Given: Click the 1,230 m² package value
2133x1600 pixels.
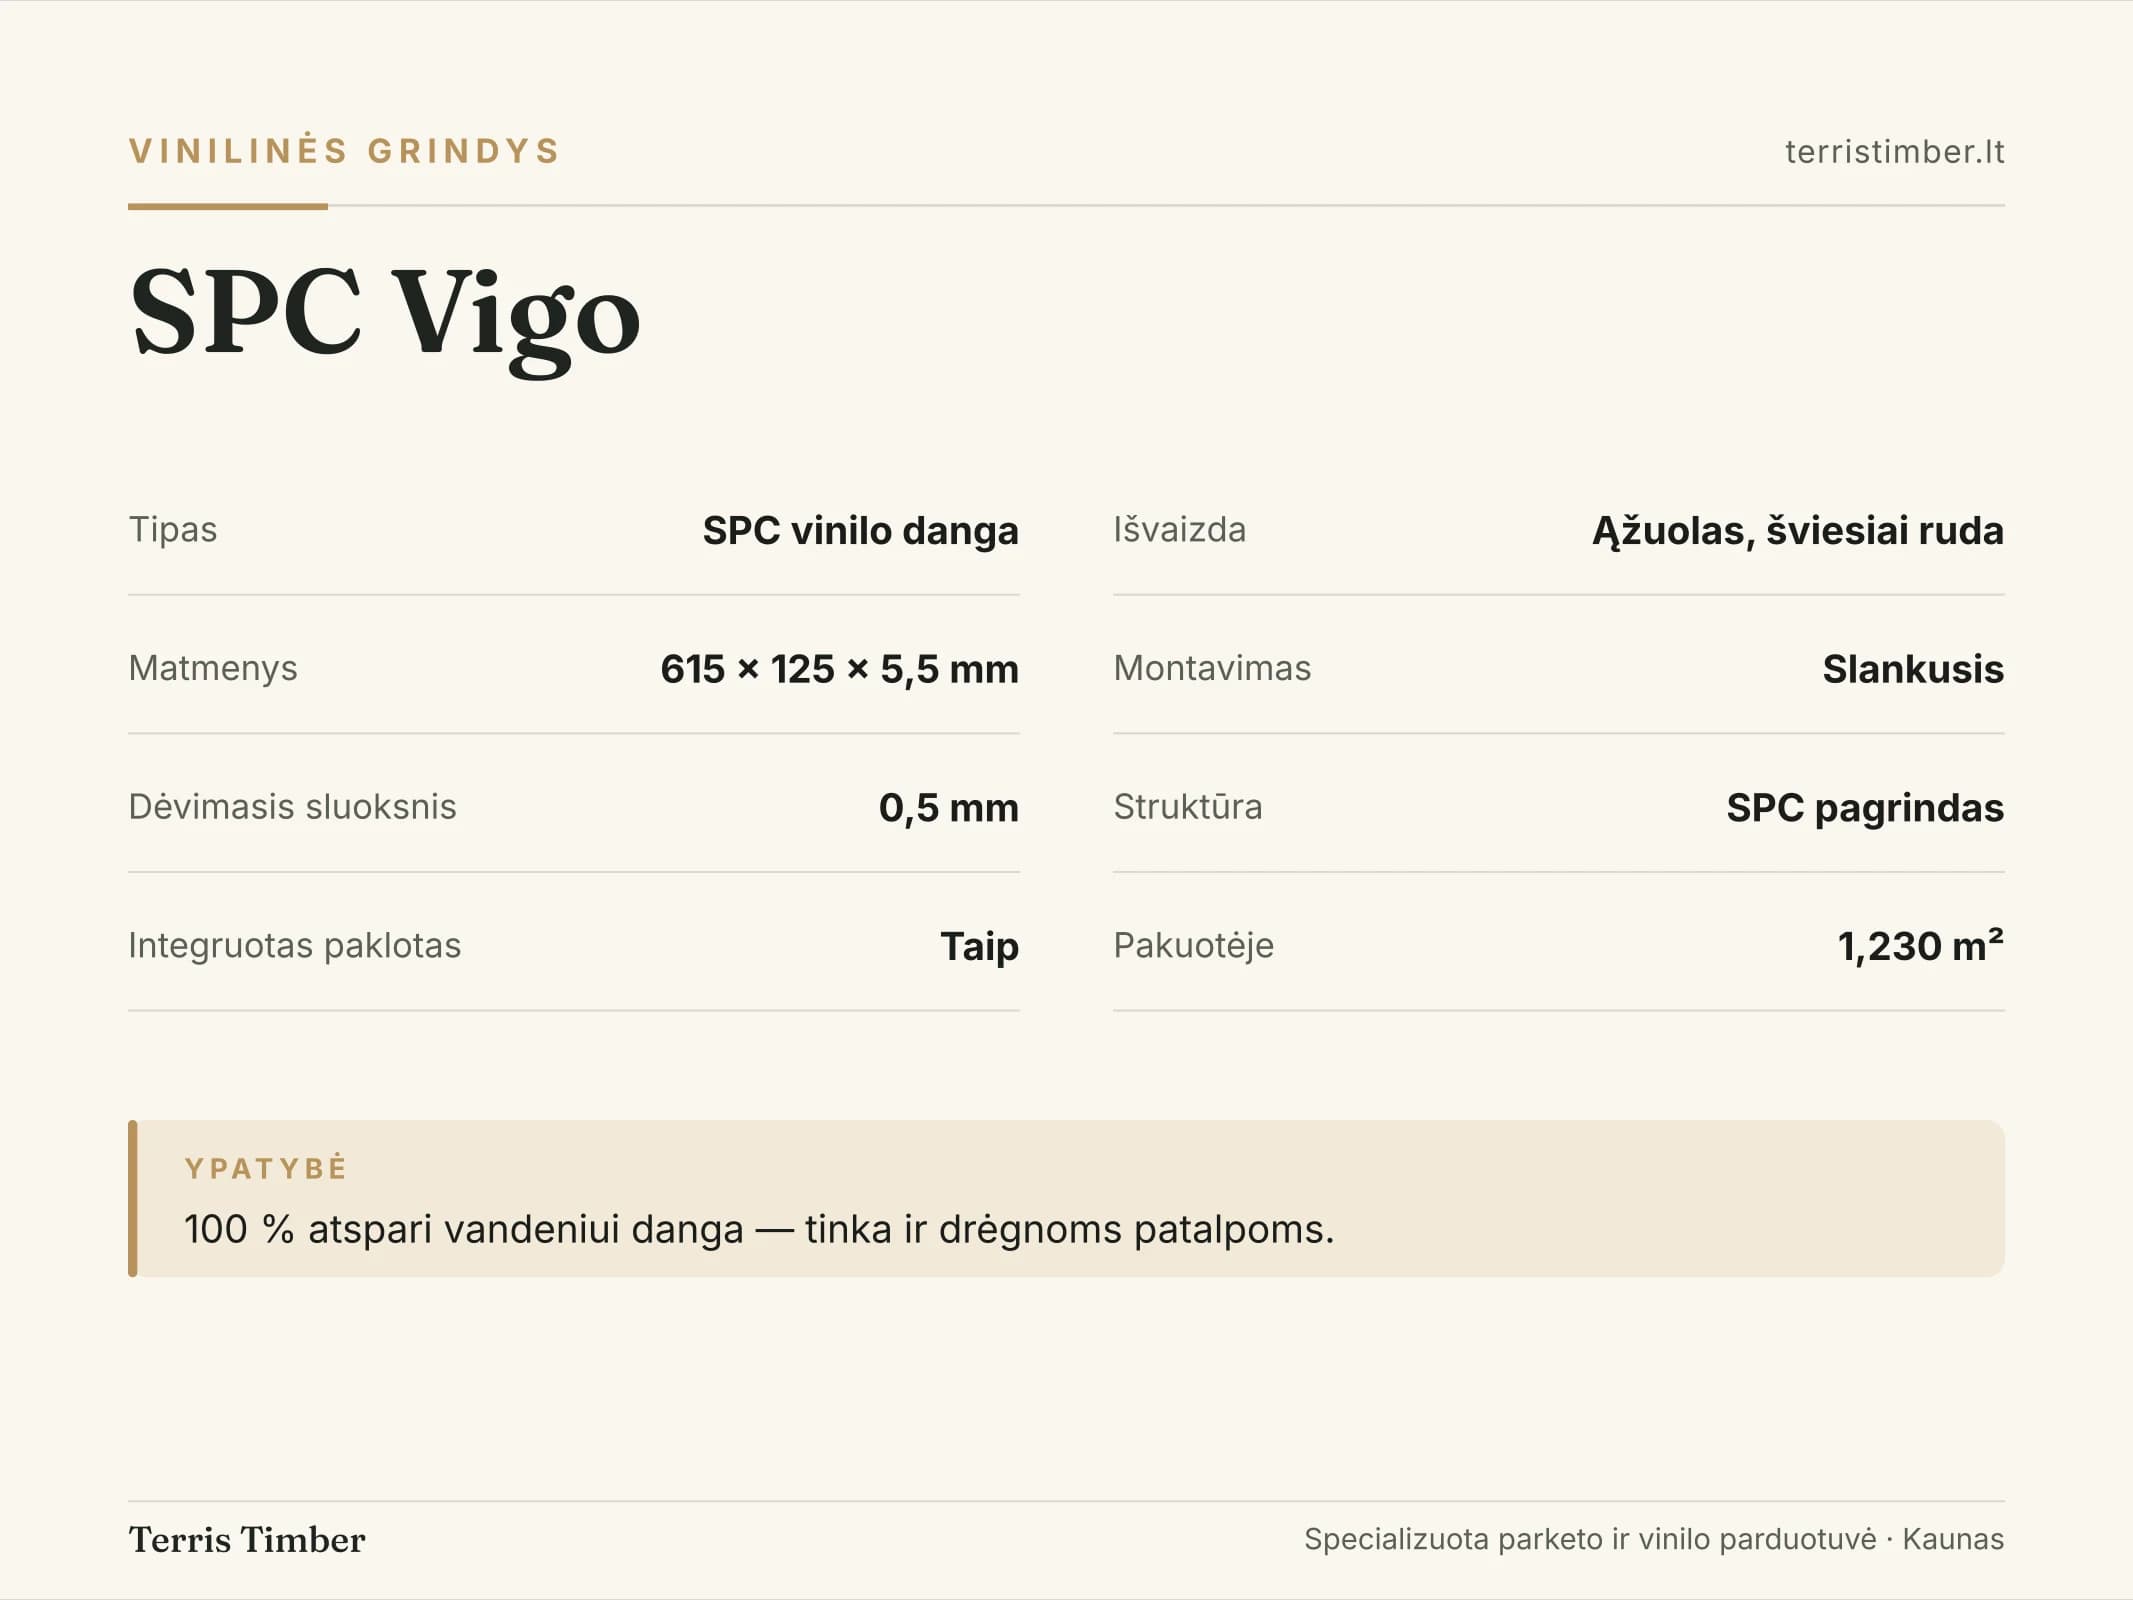Looking at the screenshot, I should [1920, 945].
